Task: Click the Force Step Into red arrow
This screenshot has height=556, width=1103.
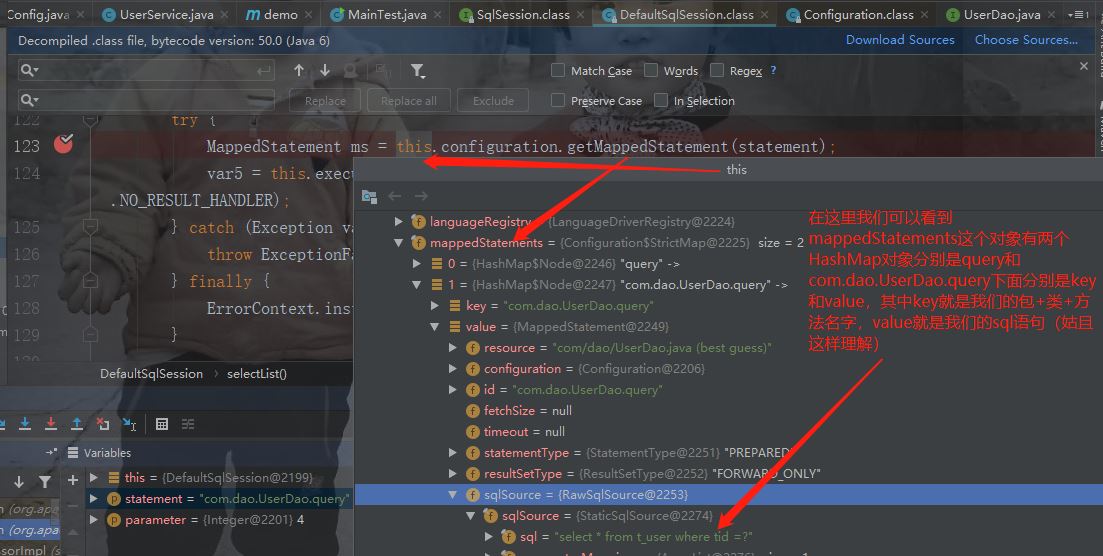Action: (51, 424)
